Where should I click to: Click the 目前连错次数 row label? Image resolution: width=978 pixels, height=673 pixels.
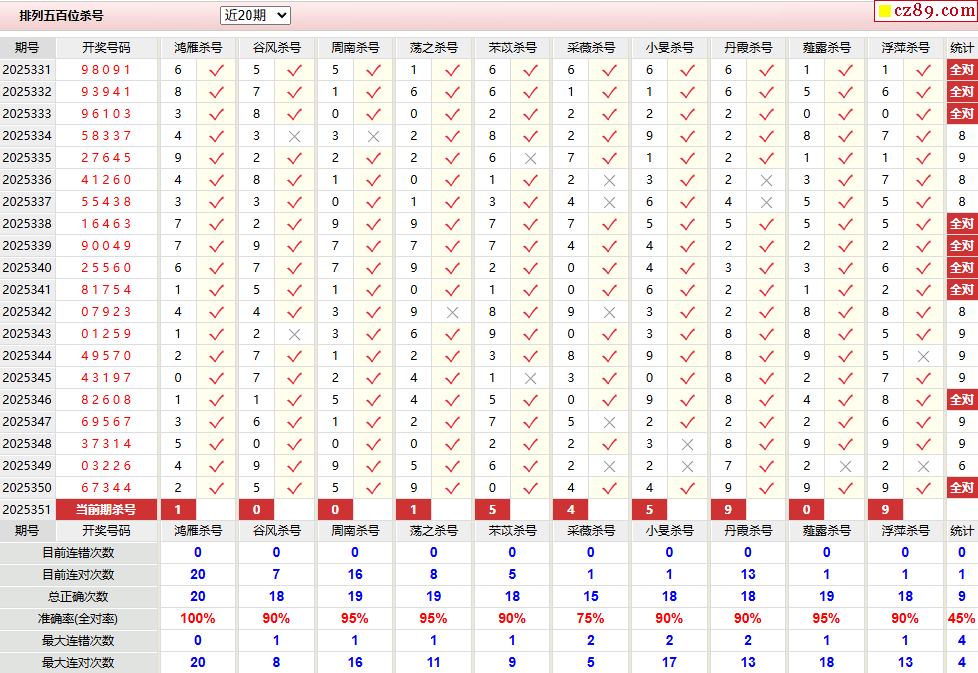click(78, 553)
